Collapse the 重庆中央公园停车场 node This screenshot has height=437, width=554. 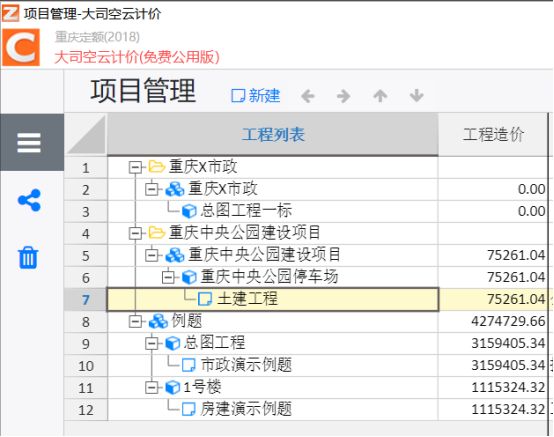(x=168, y=277)
